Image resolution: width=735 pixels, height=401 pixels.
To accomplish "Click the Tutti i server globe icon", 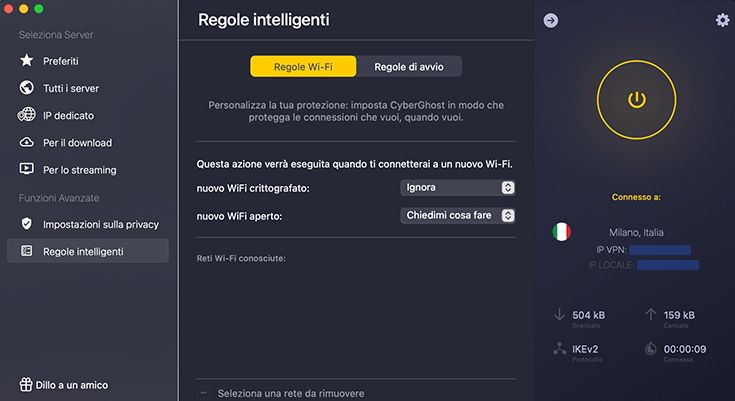I will [x=27, y=87].
